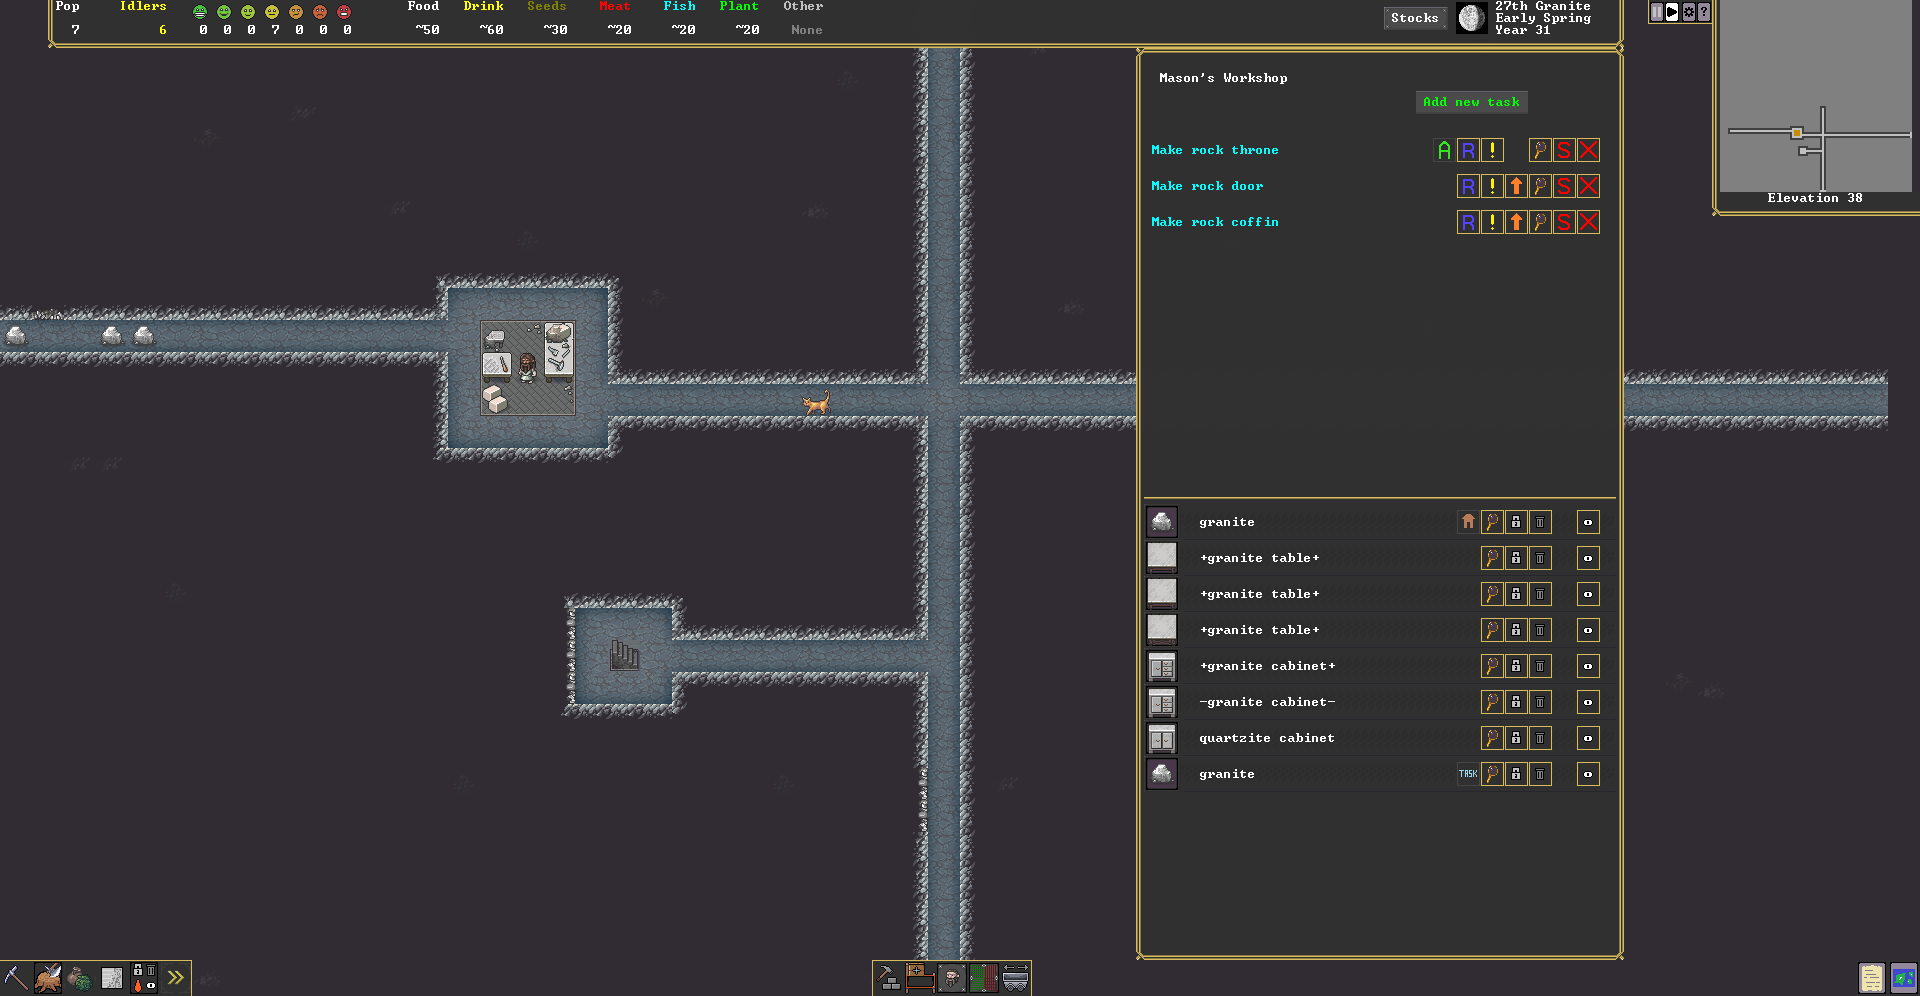
Task: Click the moon phase icon
Action: click(1471, 18)
